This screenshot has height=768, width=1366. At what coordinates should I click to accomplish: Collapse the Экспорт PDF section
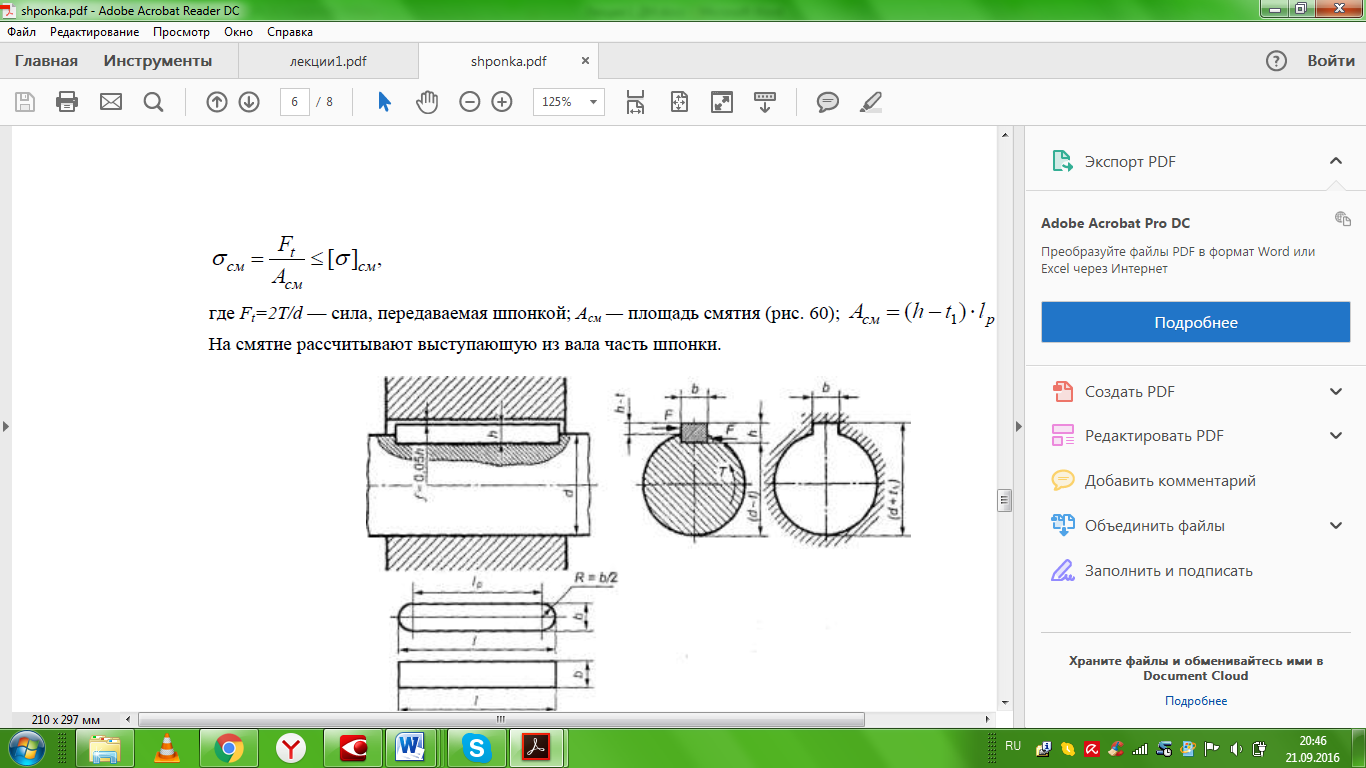(1335, 161)
